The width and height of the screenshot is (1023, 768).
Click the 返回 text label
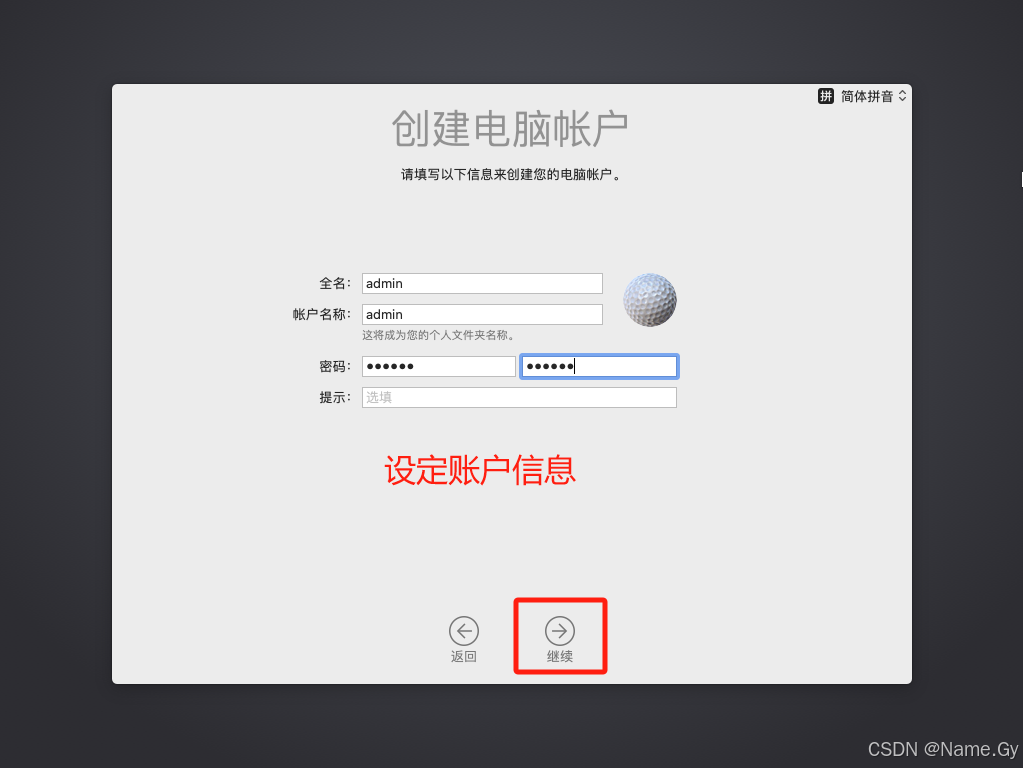tap(464, 656)
